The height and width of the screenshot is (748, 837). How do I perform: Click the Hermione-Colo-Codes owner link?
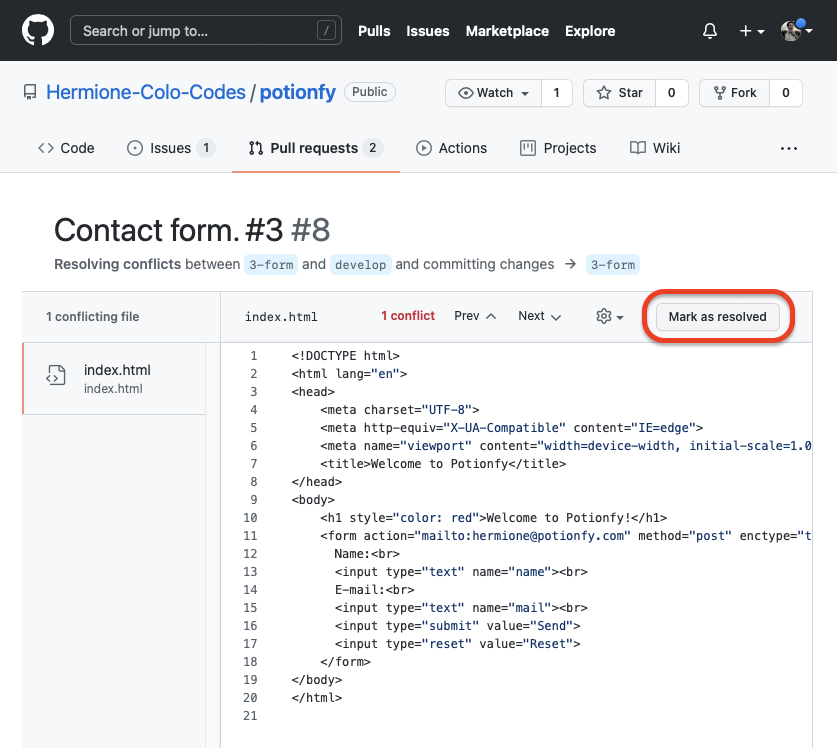coord(146,93)
